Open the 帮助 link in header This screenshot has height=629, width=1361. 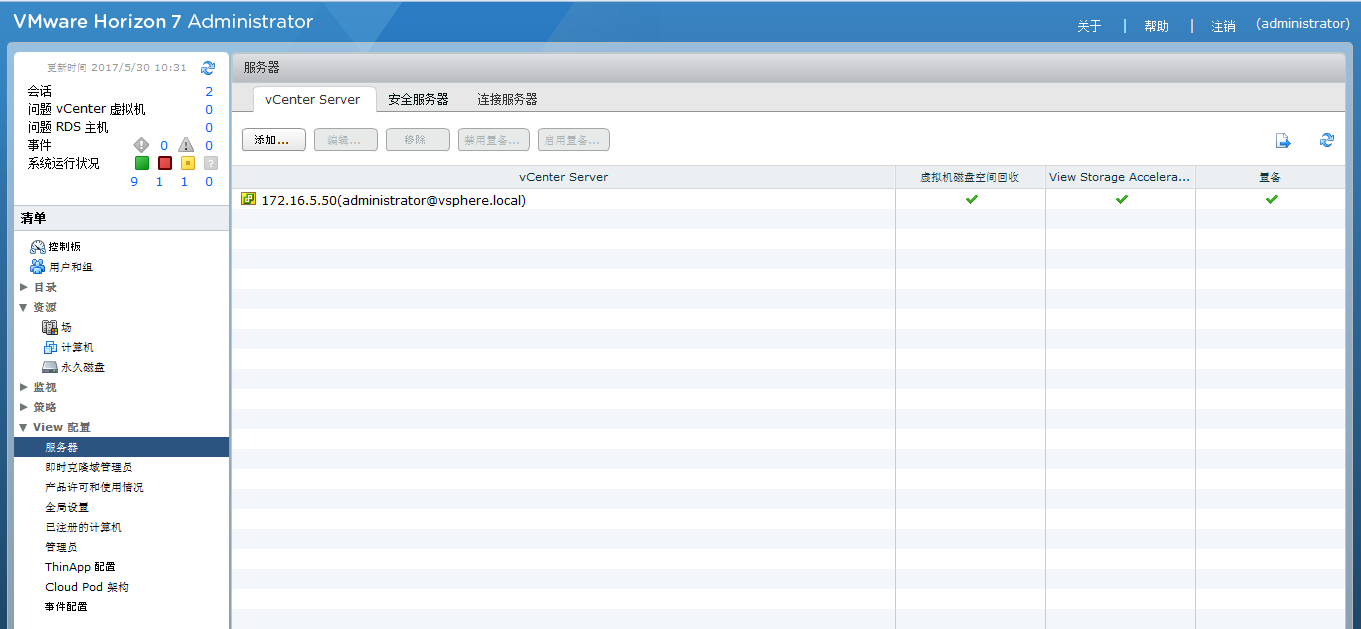1156,26
